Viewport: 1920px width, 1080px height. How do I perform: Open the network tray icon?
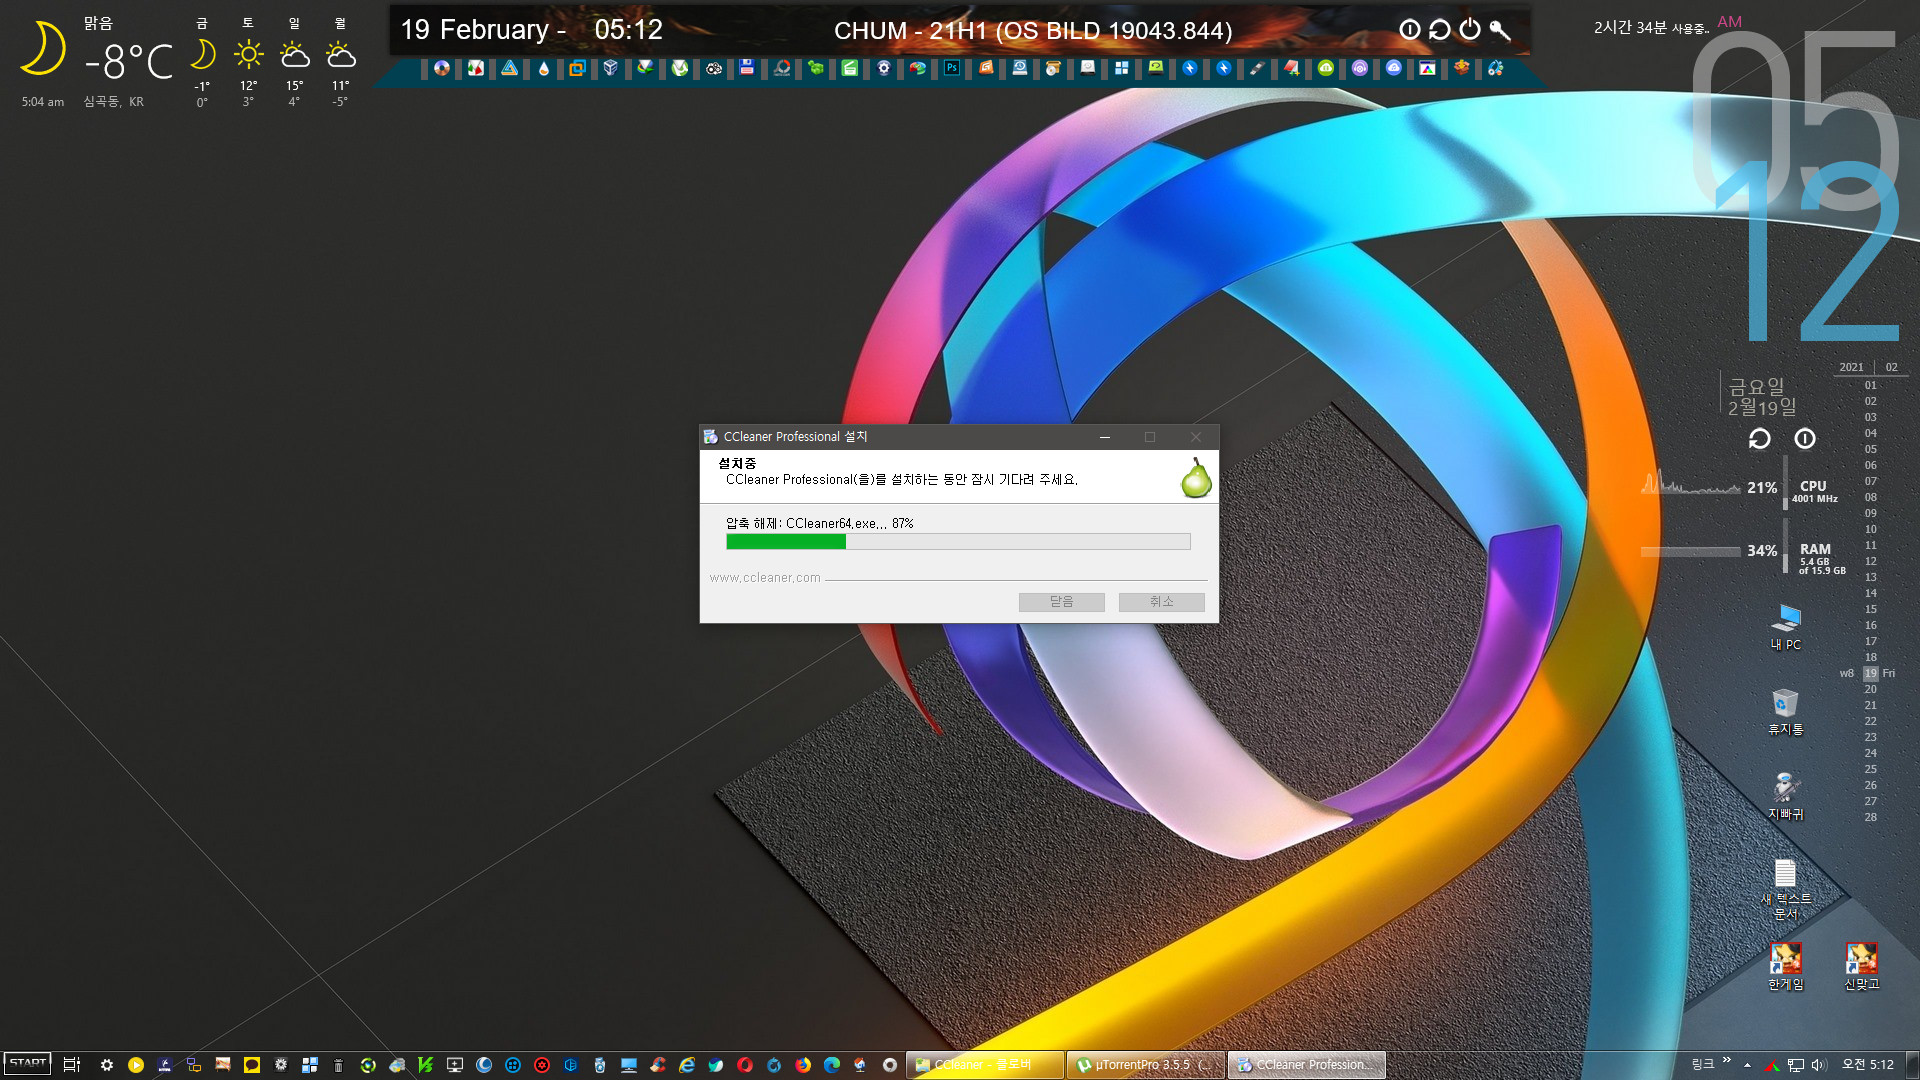tap(1796, 1065)
